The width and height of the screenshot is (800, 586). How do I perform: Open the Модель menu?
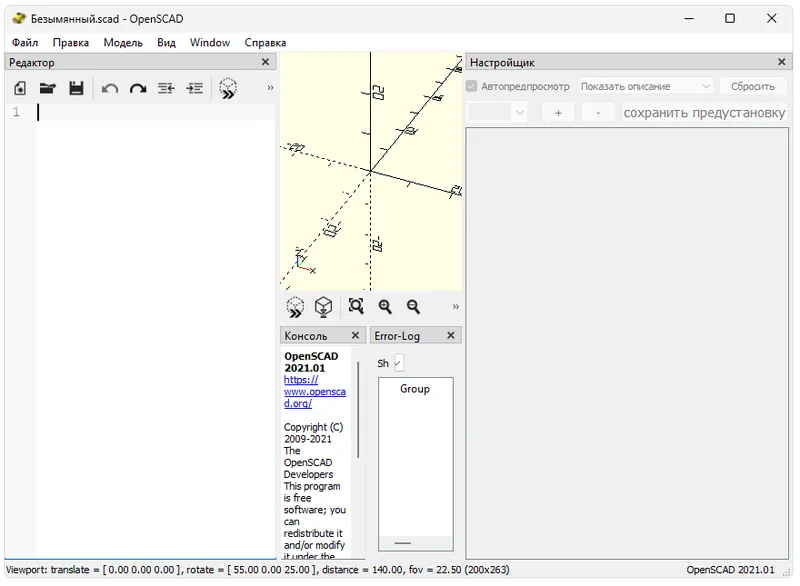[123, 42]
